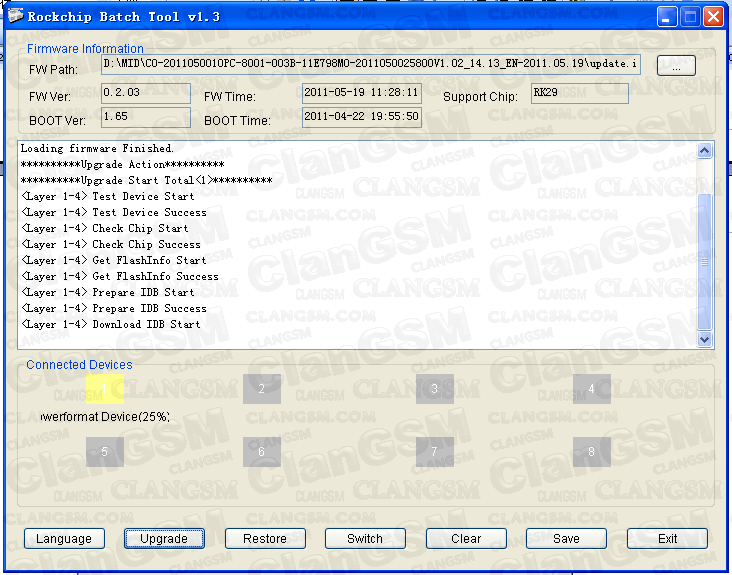Save the log via the Save button
This screenshot has width=732, height=575.
(566, 538)
